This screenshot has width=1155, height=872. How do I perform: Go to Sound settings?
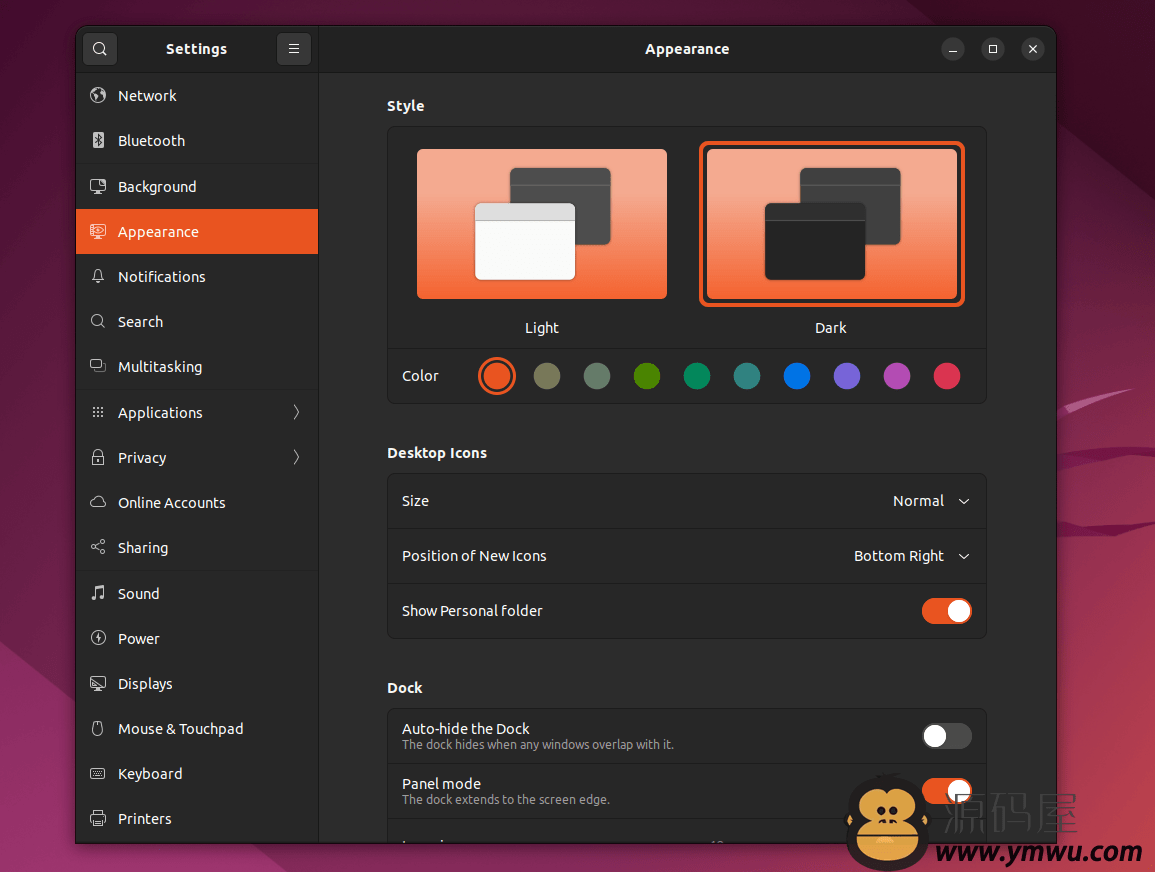coord(197,594)
